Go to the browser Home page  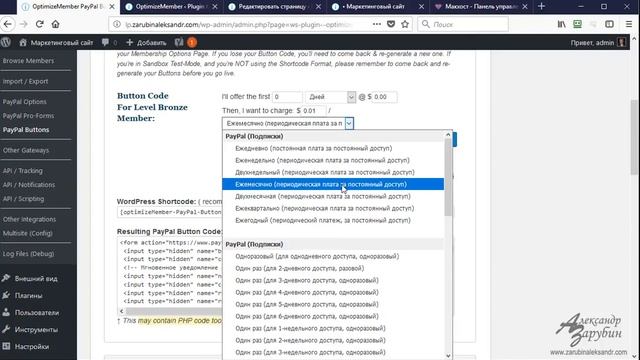[56, 24]
